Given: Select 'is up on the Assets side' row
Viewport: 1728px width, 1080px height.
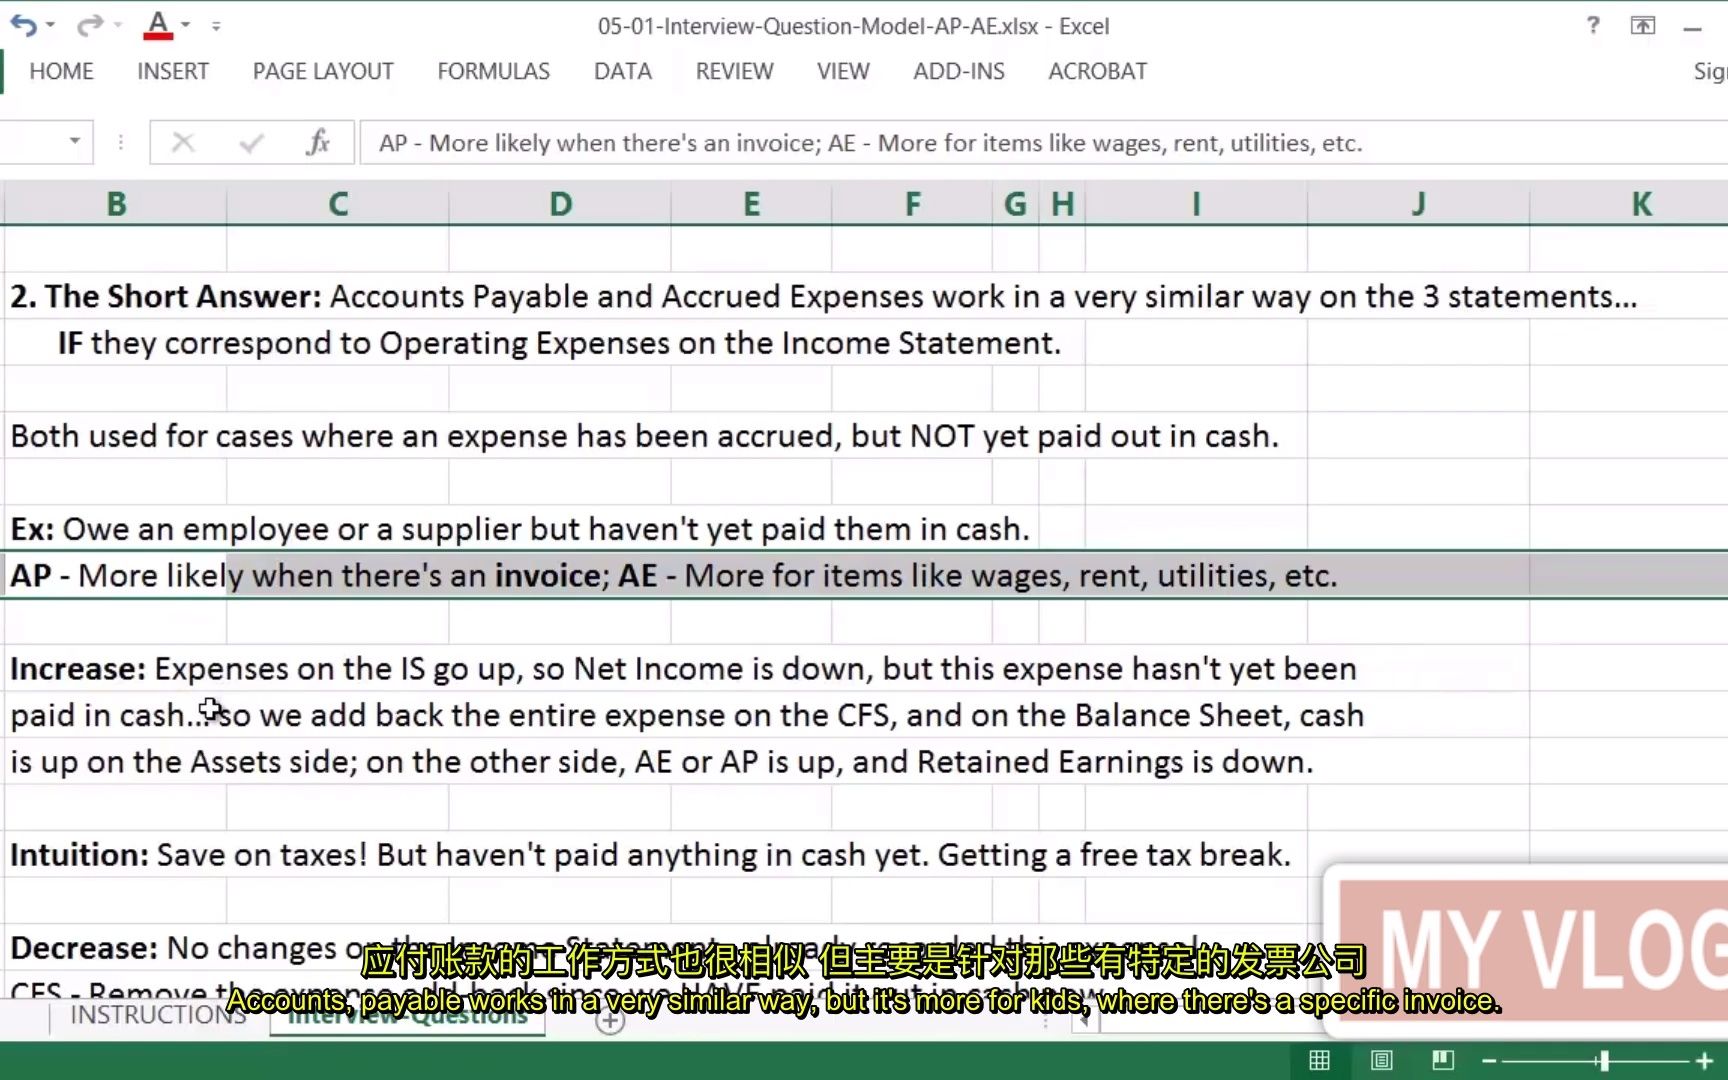Looking at the screenshot, I should [662, 762].
